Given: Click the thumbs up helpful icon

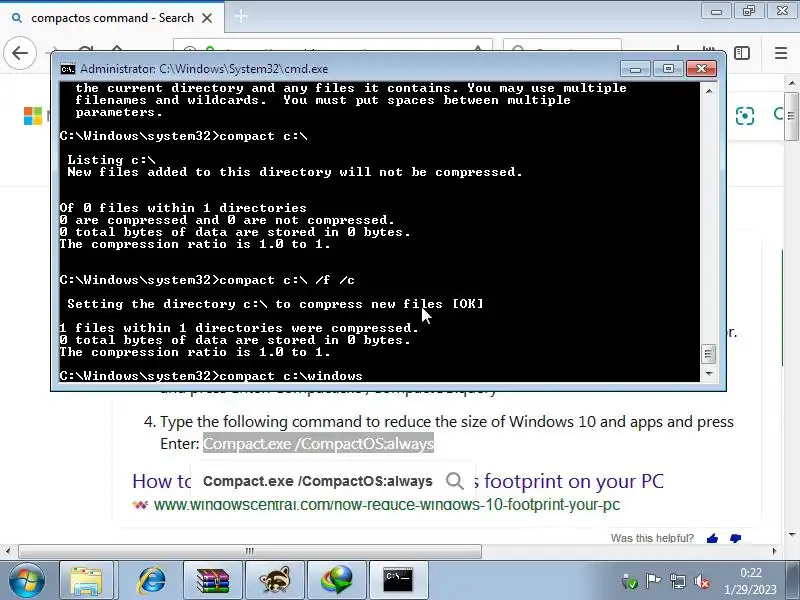Looking at the screenshot, I should point(713,538).
